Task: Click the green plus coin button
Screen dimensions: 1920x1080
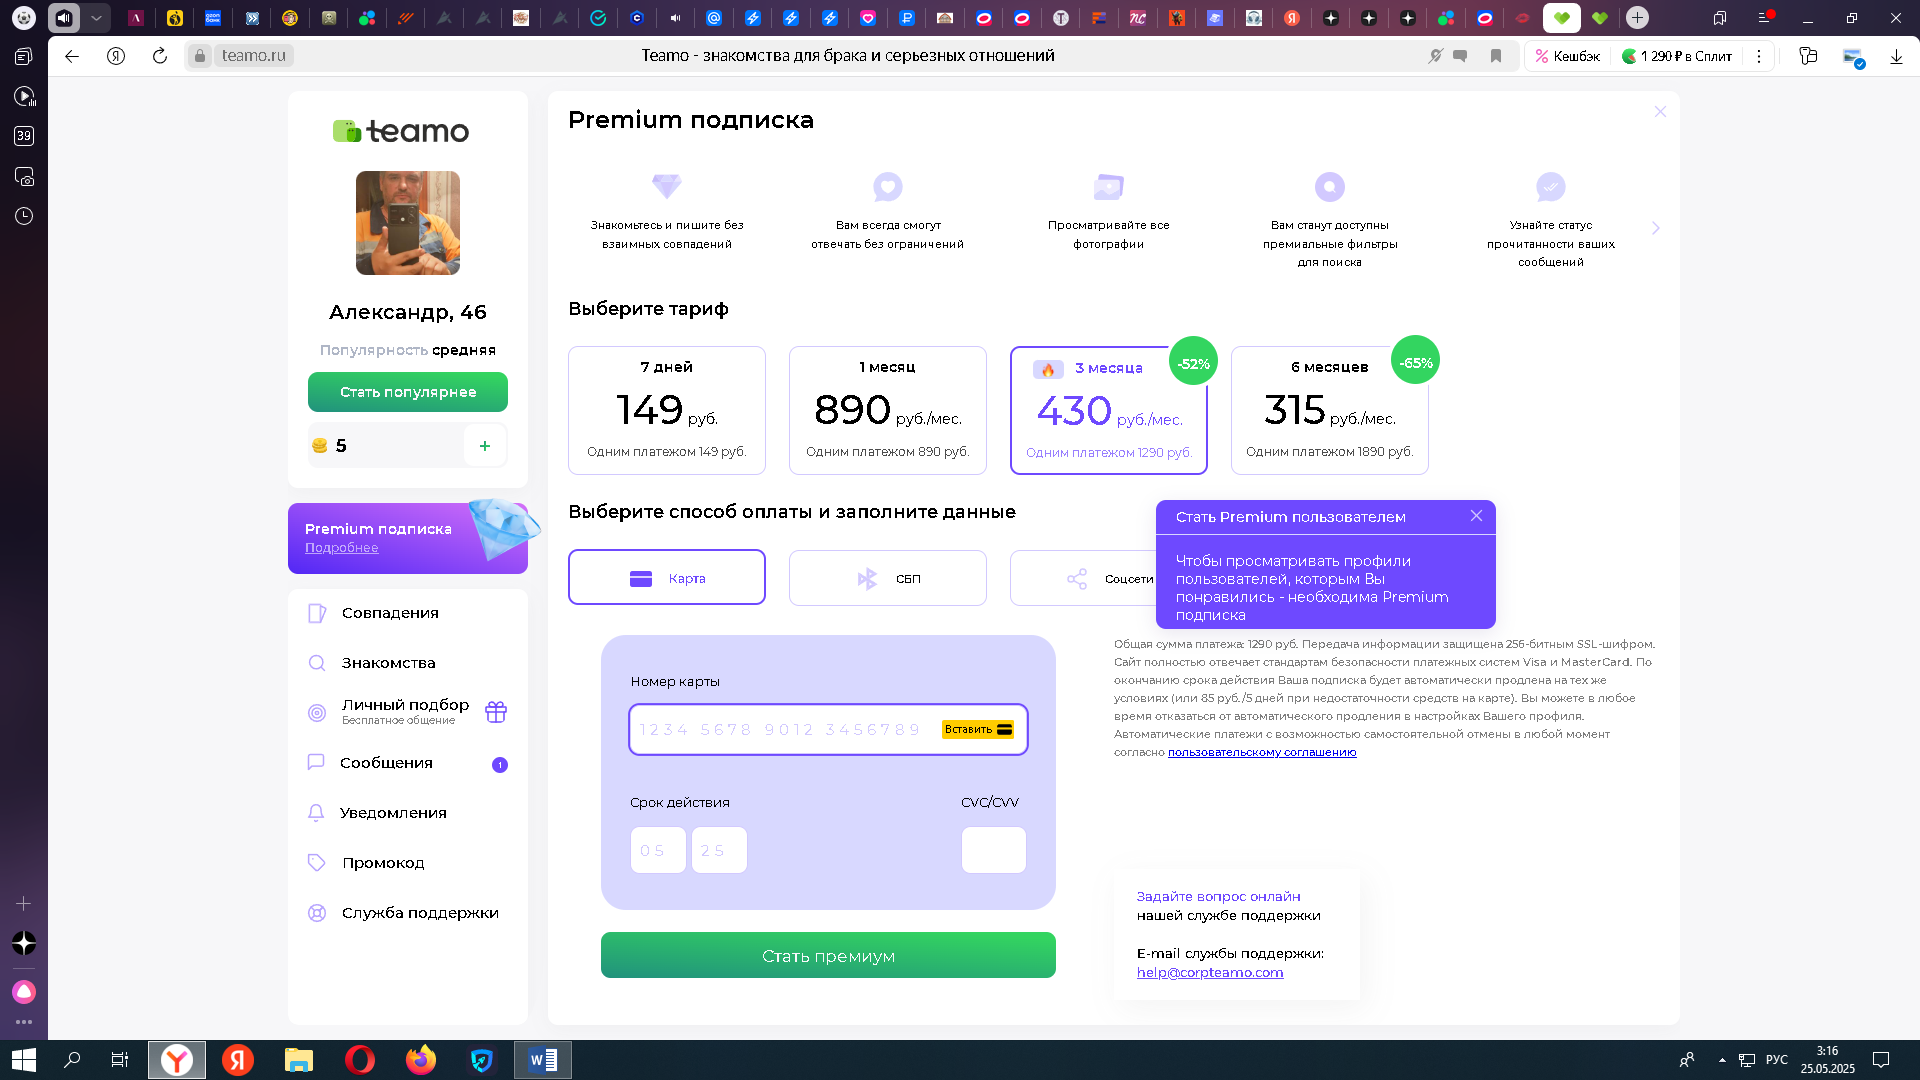Action: click(x=485, y=446)
